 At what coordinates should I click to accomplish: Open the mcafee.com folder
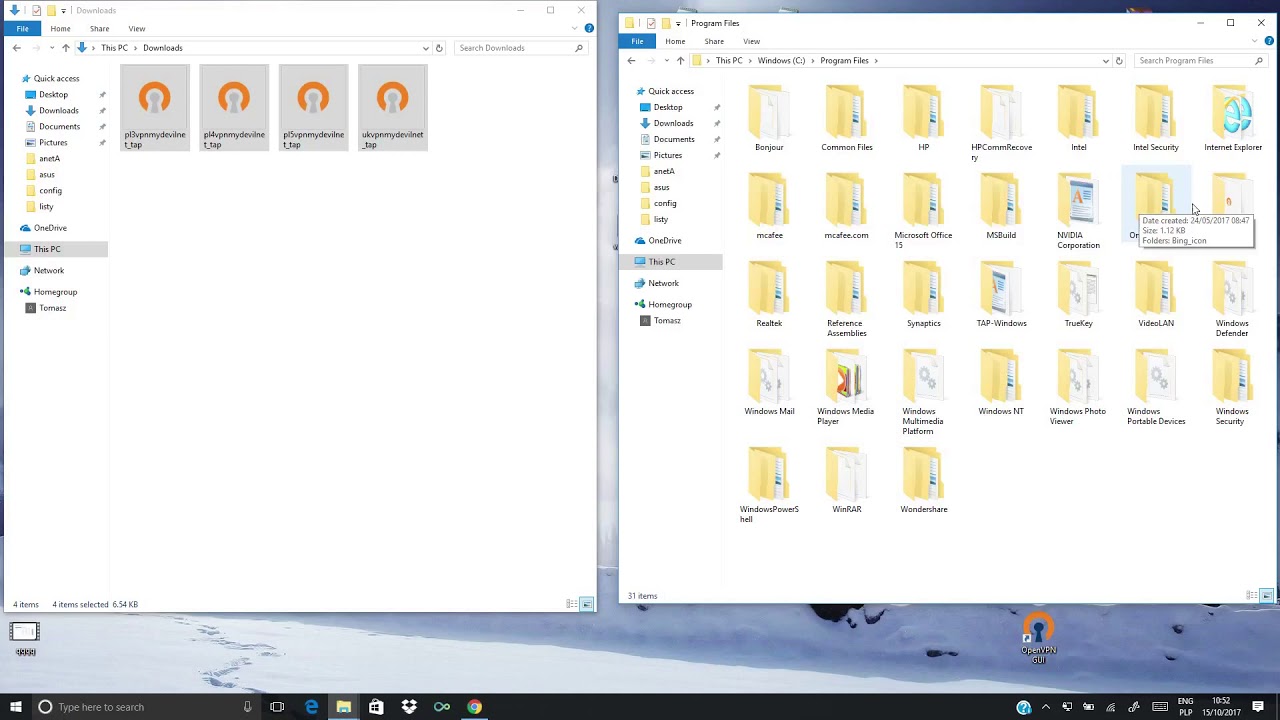click(x=847, y=207)
